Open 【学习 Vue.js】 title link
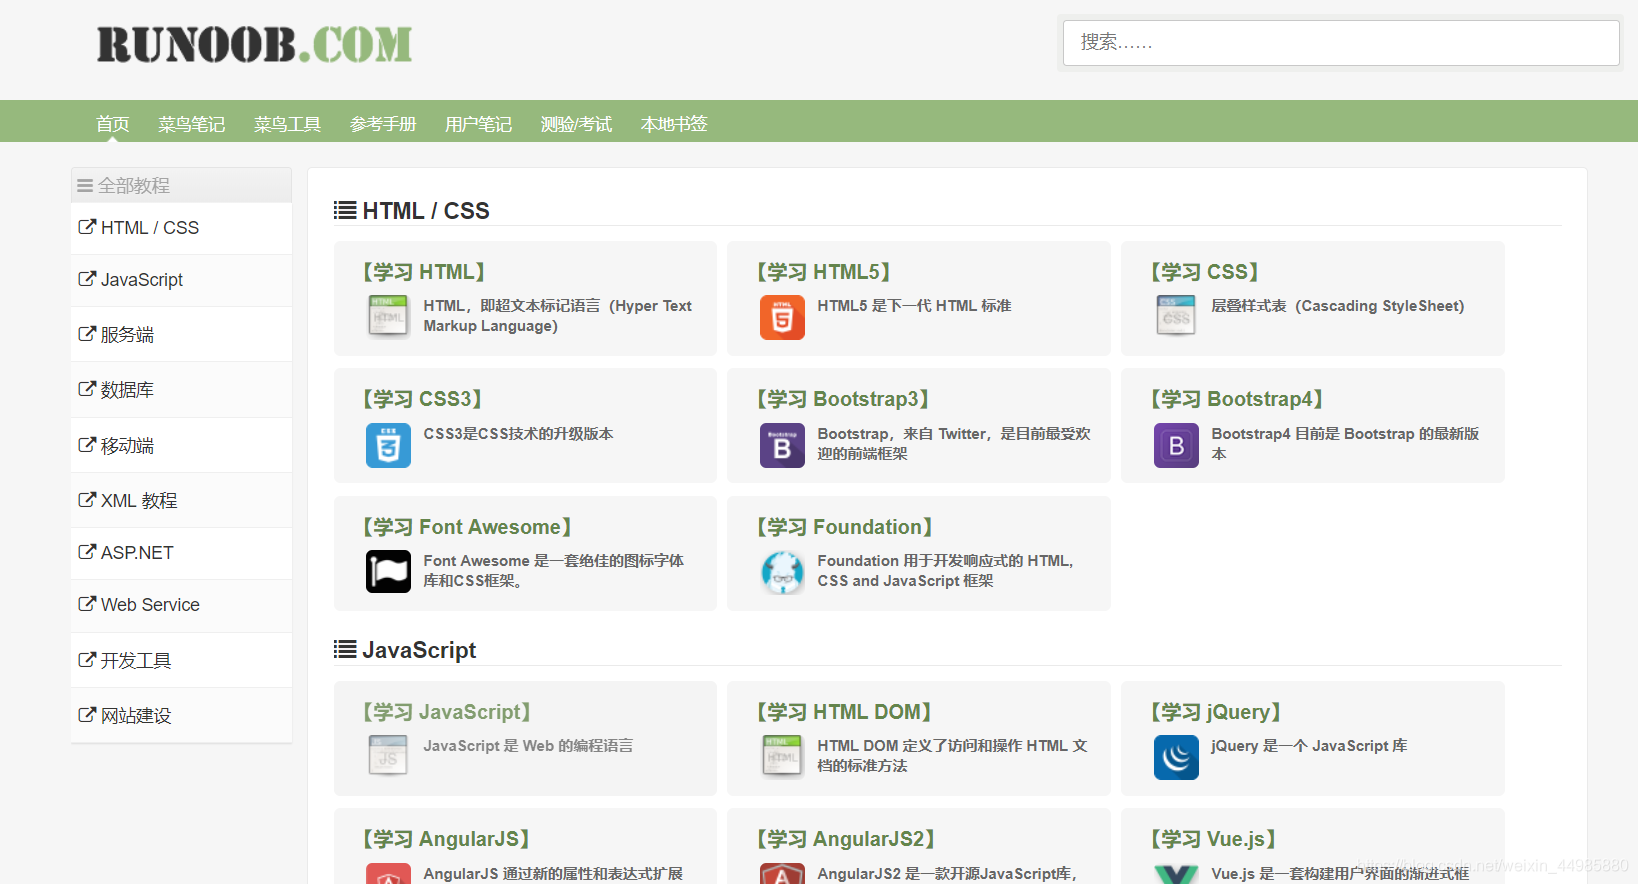 [x=1213, y=839]
